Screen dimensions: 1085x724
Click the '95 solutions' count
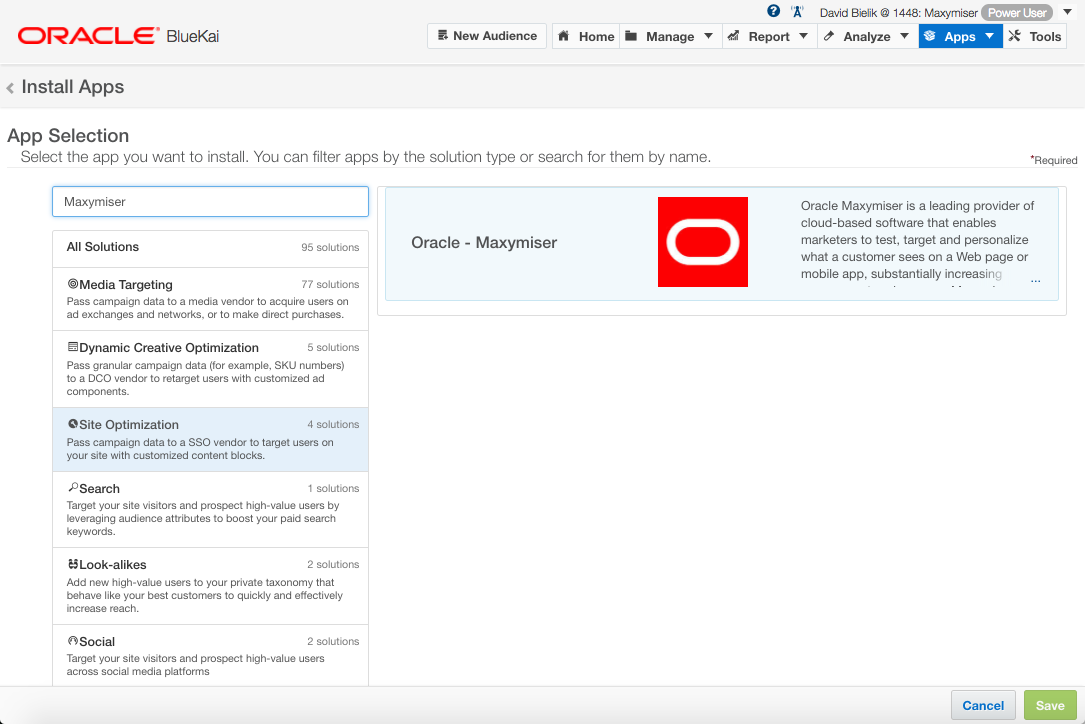click(x=330, y=247)
